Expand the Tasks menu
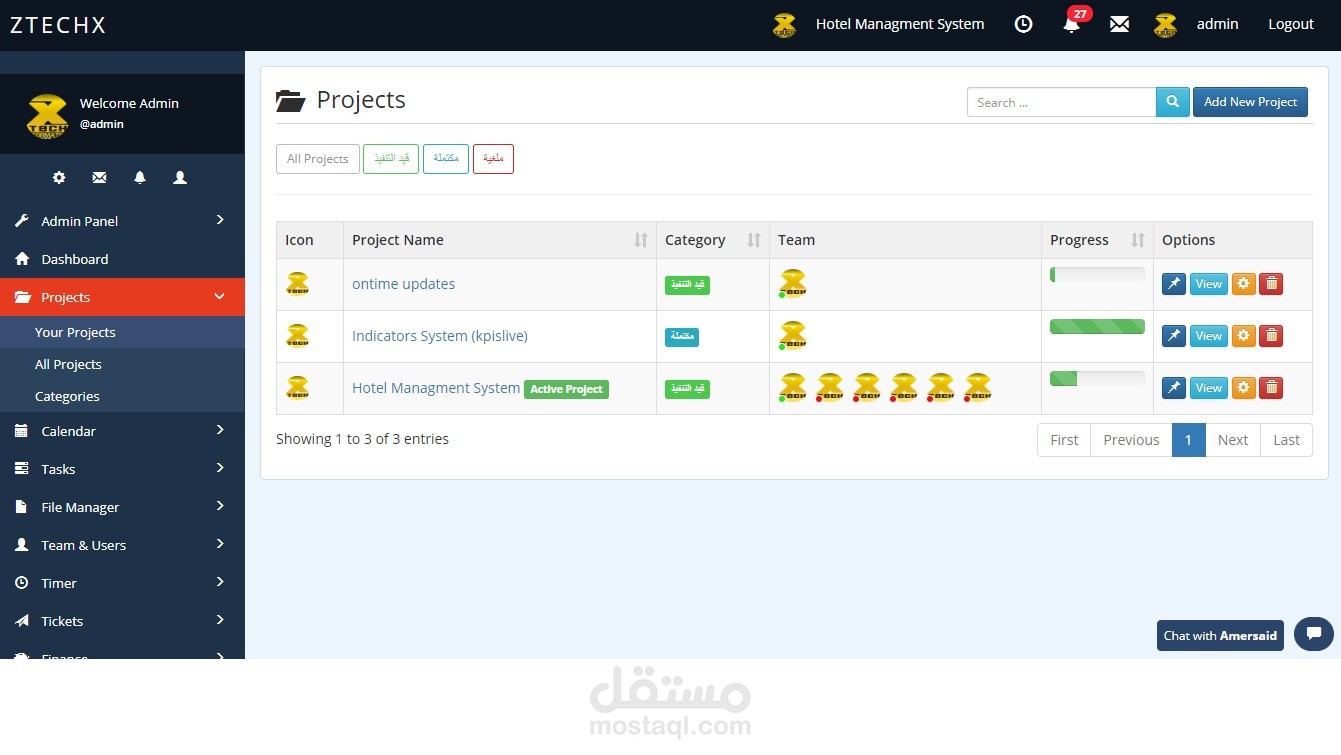 point(122,469)
